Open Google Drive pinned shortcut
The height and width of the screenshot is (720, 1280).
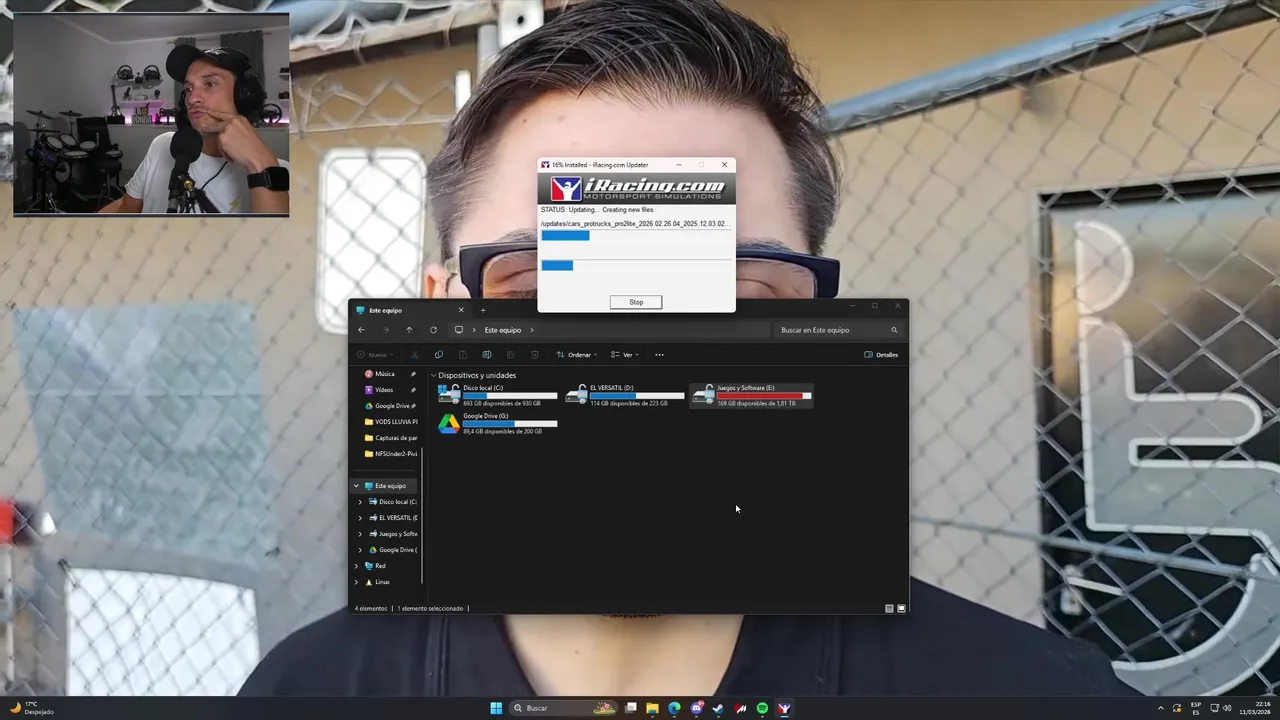pyautogui.click(x=390, y=406)
